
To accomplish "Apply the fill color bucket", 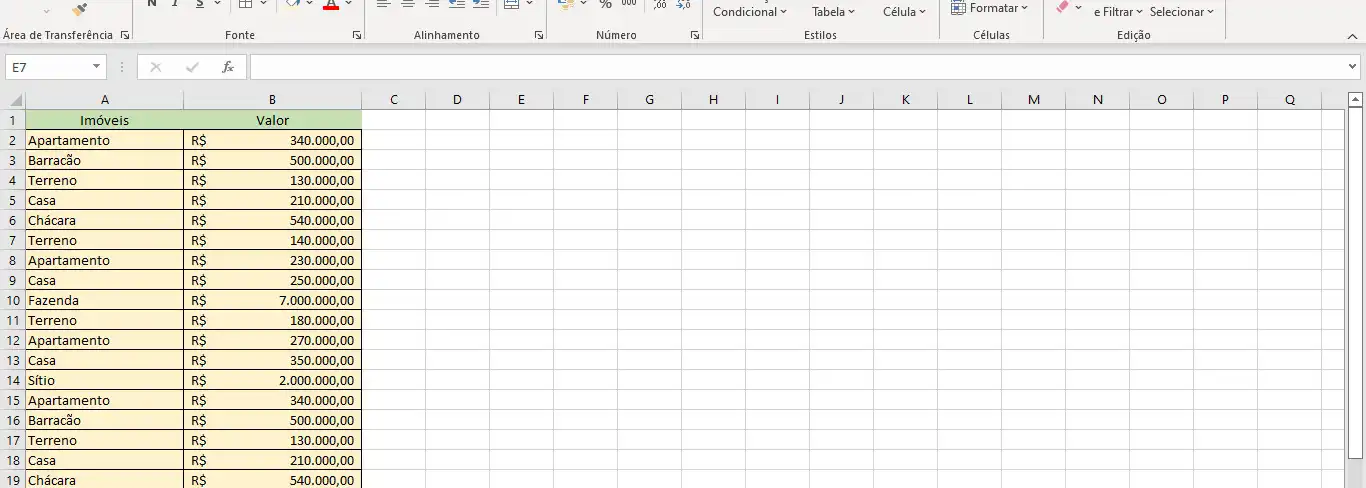I will click(294, 4).
